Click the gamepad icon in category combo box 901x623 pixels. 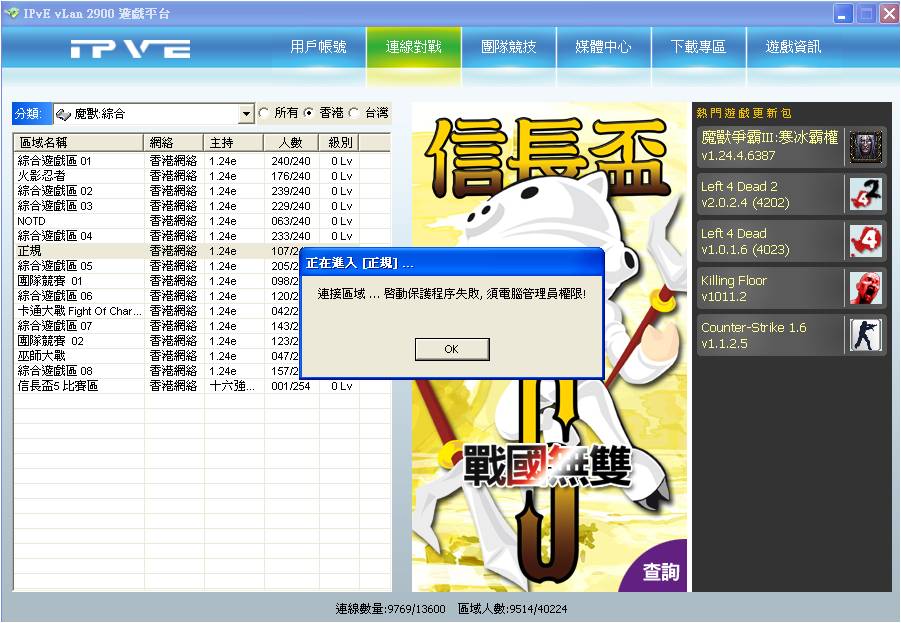(63, 114)
